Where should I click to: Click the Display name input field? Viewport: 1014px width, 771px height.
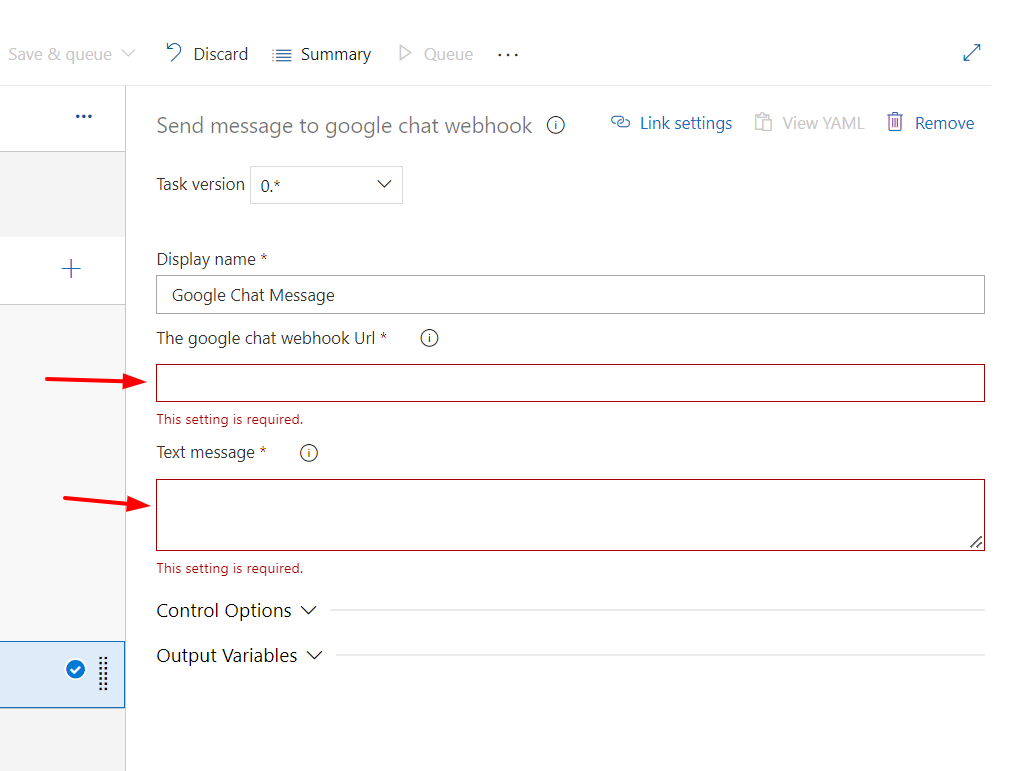pyautogui.click(x=570, y=295)
